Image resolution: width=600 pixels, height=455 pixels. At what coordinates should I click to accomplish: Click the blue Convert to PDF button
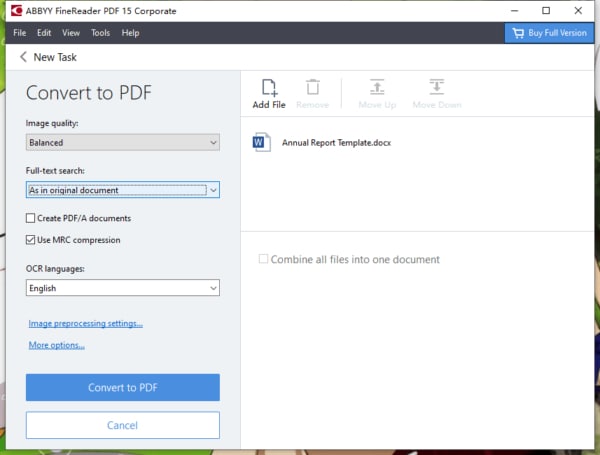(123, 387)
